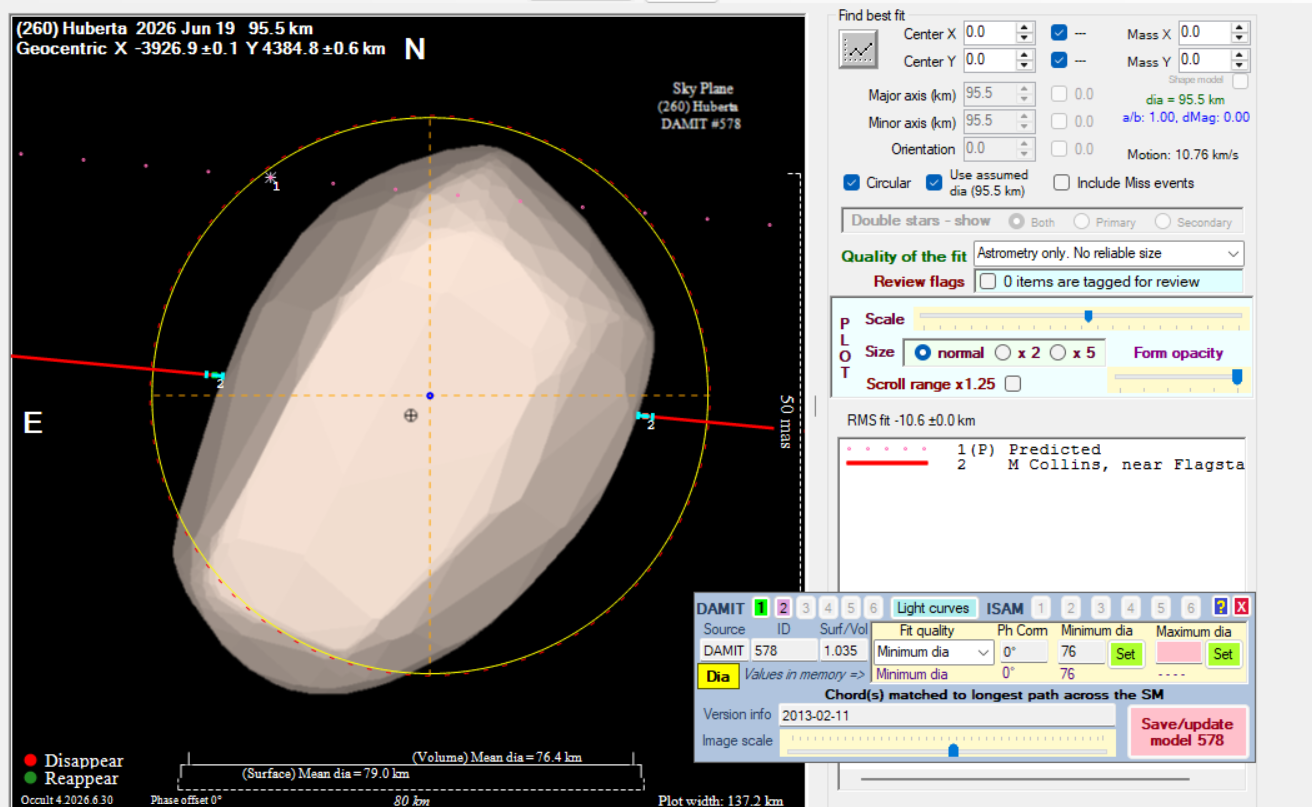Viewport: 1312px width, 807px height.
Task: Click the Version info text field
Action: pyautogui.click(x=948, y=715)
